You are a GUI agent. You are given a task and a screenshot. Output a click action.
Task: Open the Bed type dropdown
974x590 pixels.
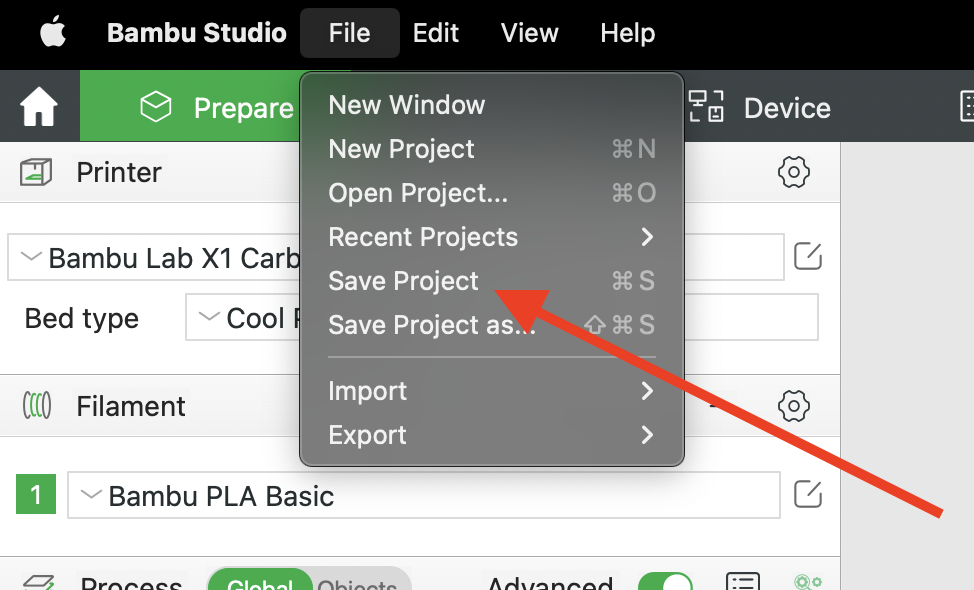click(246, 318)
